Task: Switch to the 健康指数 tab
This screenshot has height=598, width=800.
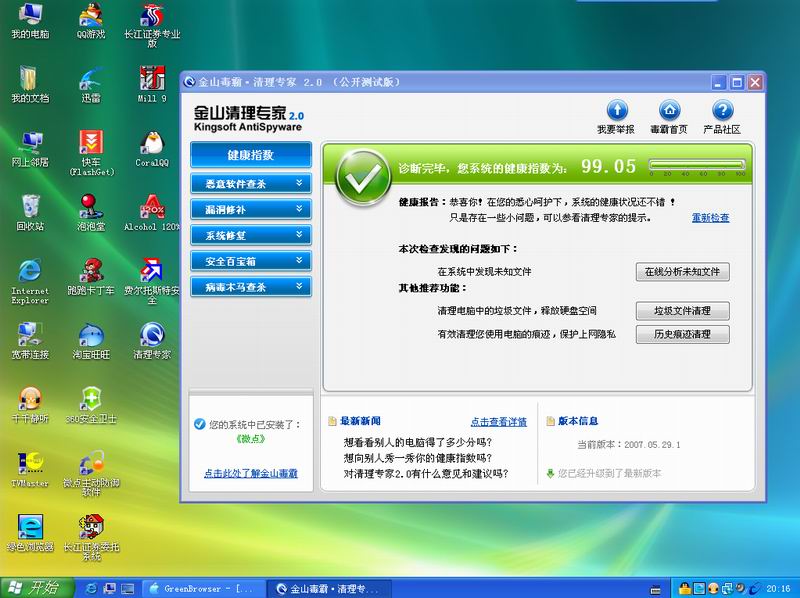Action: click(251, 155)
